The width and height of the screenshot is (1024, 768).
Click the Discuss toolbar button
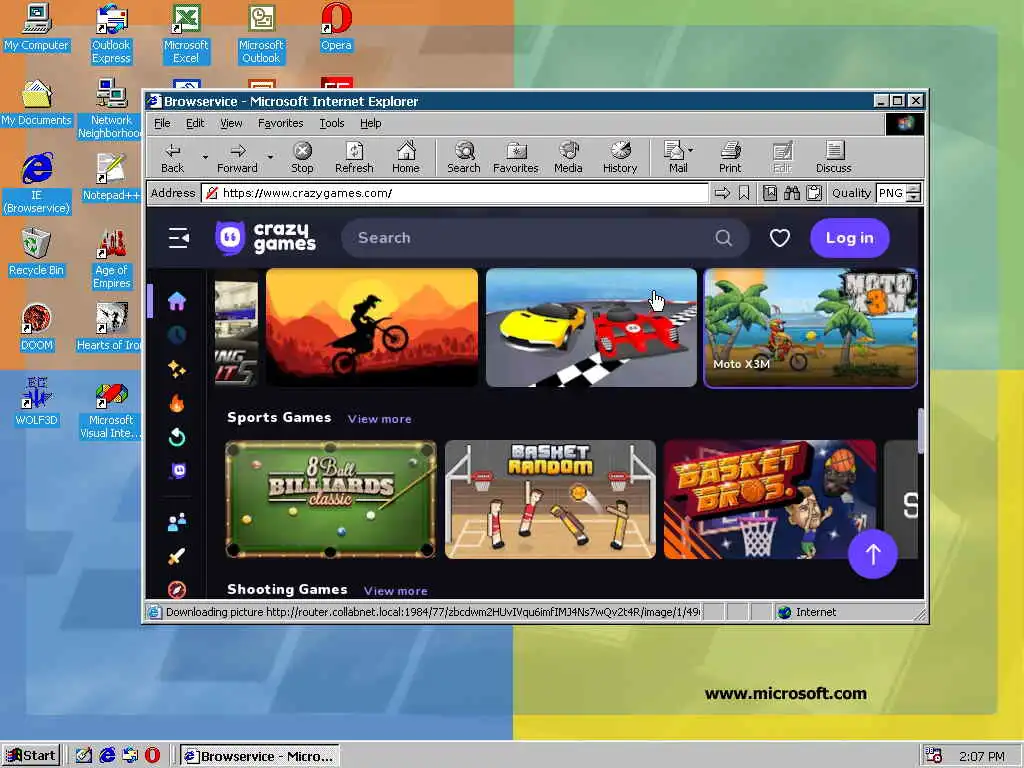coord(833,157)
